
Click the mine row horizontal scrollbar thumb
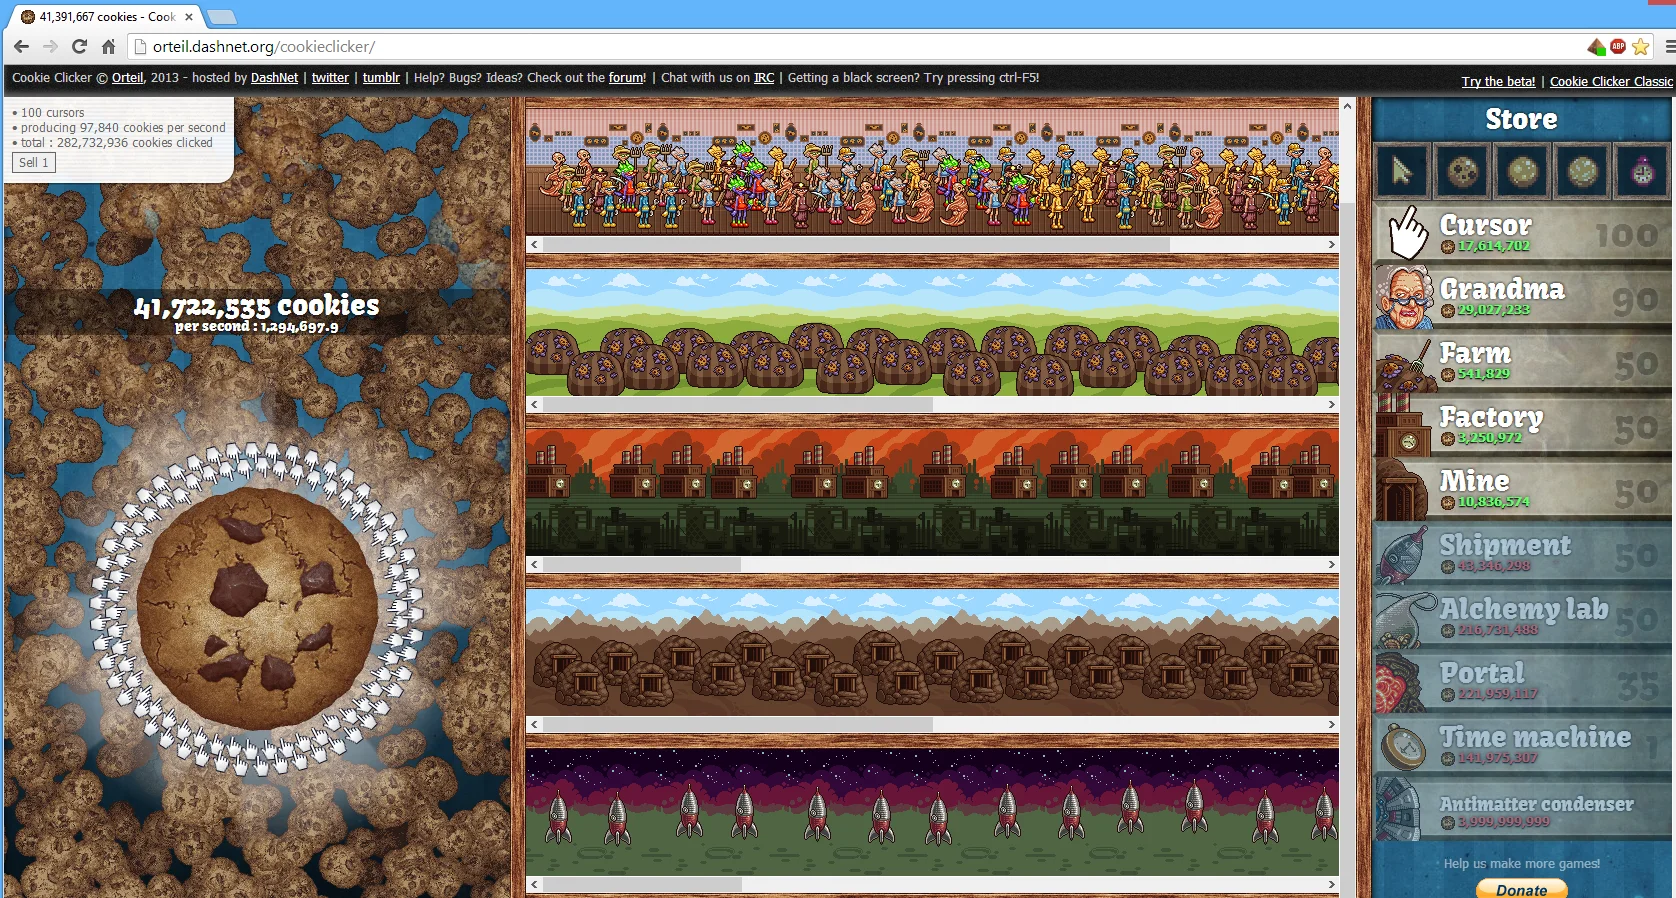(x=738, y=724)
